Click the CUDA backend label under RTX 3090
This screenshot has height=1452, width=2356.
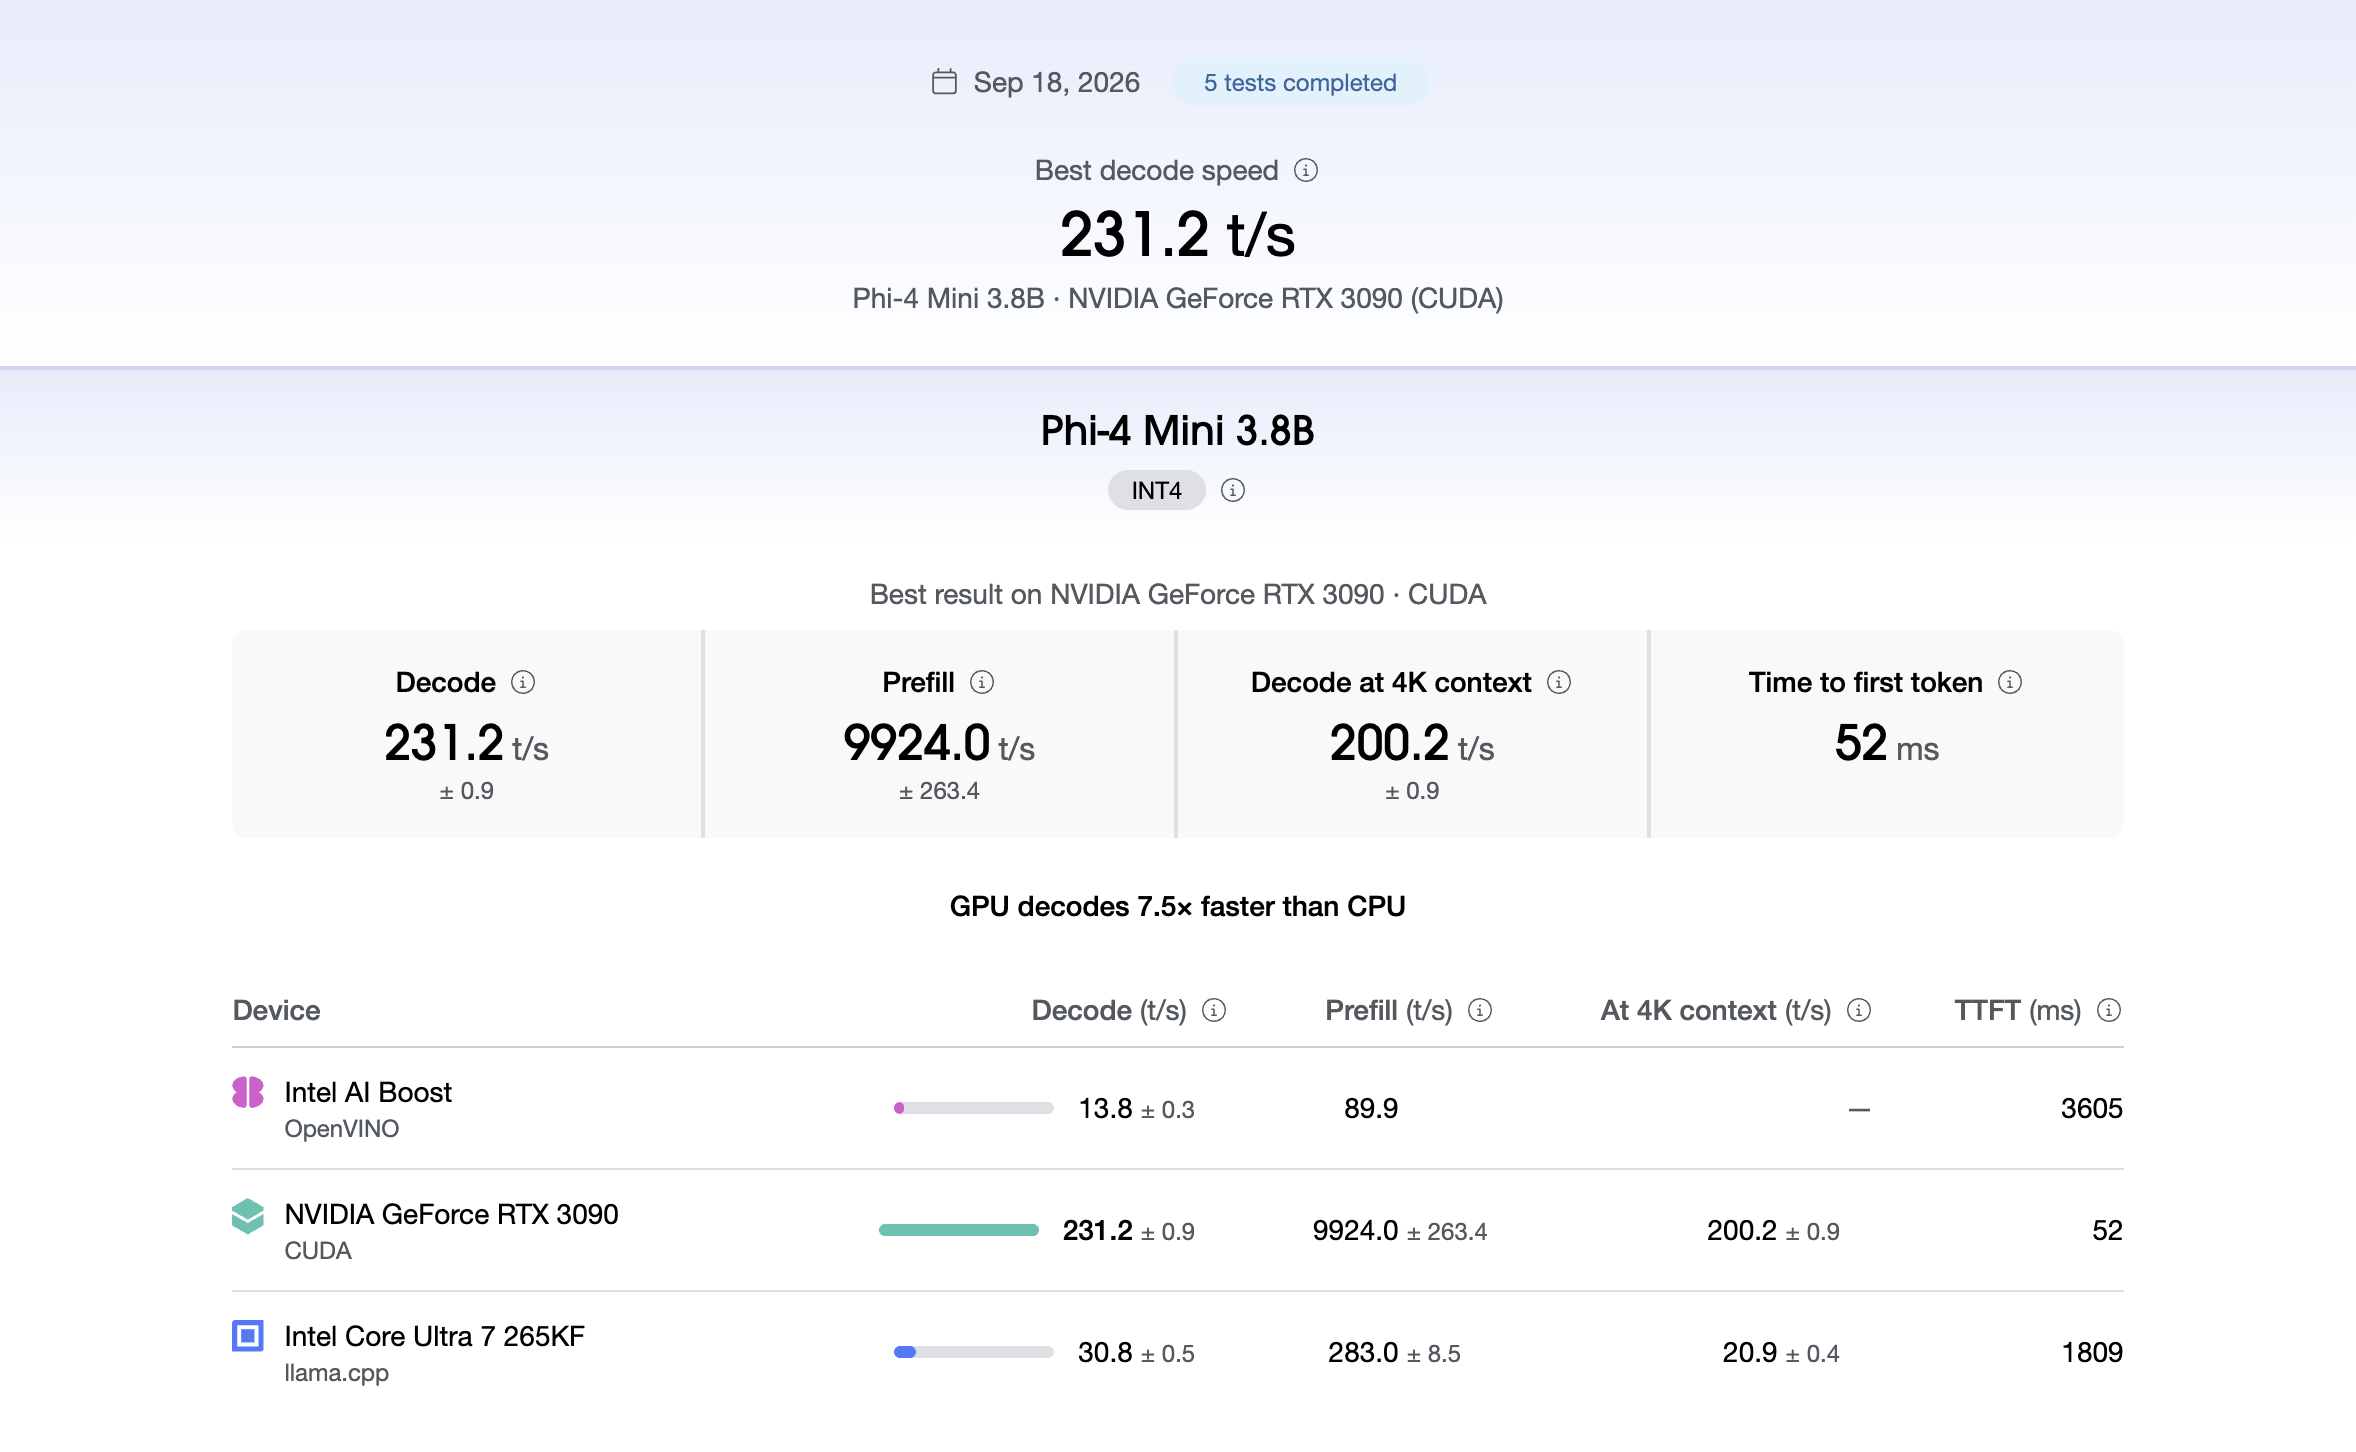pyautogui.click(x=317, y=1251)
